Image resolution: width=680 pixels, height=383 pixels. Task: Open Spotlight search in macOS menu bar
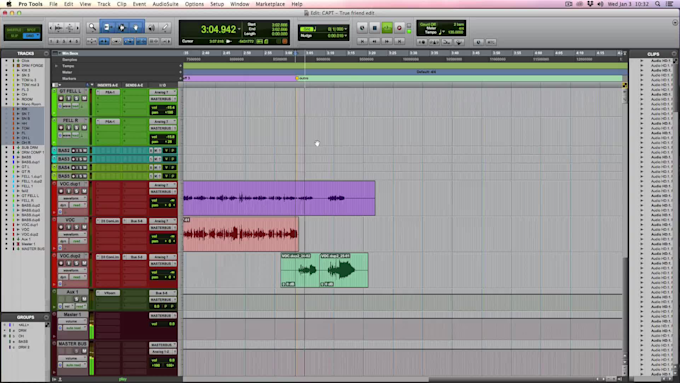pos(658,4)
